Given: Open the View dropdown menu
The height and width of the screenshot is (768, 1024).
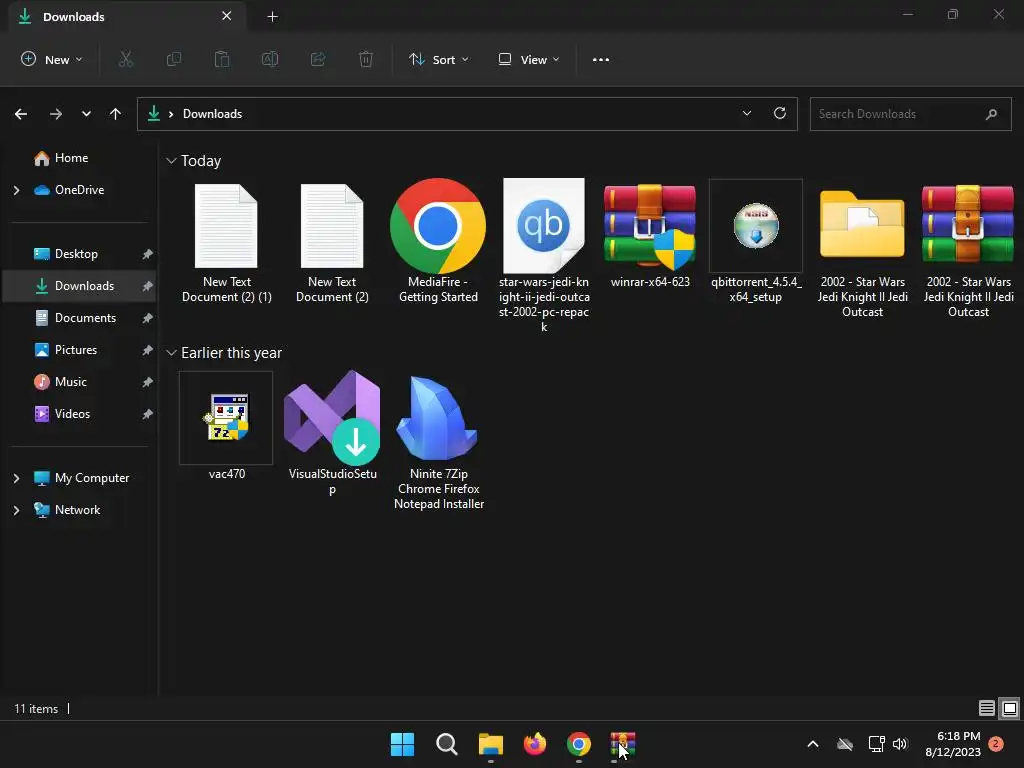Looking at the screenshot, I should pyautogui.click(x=529, y=59).
